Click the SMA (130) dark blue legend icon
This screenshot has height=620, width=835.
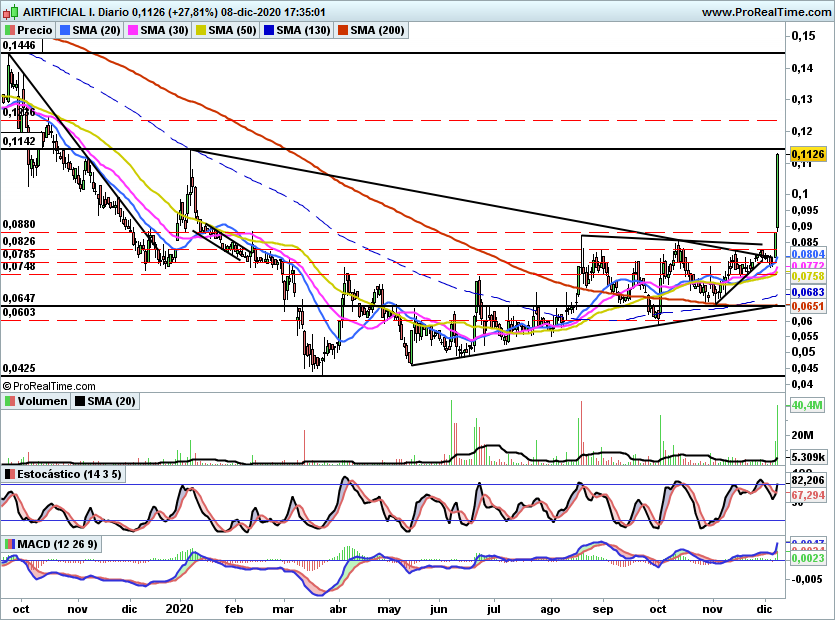point(269,30)
